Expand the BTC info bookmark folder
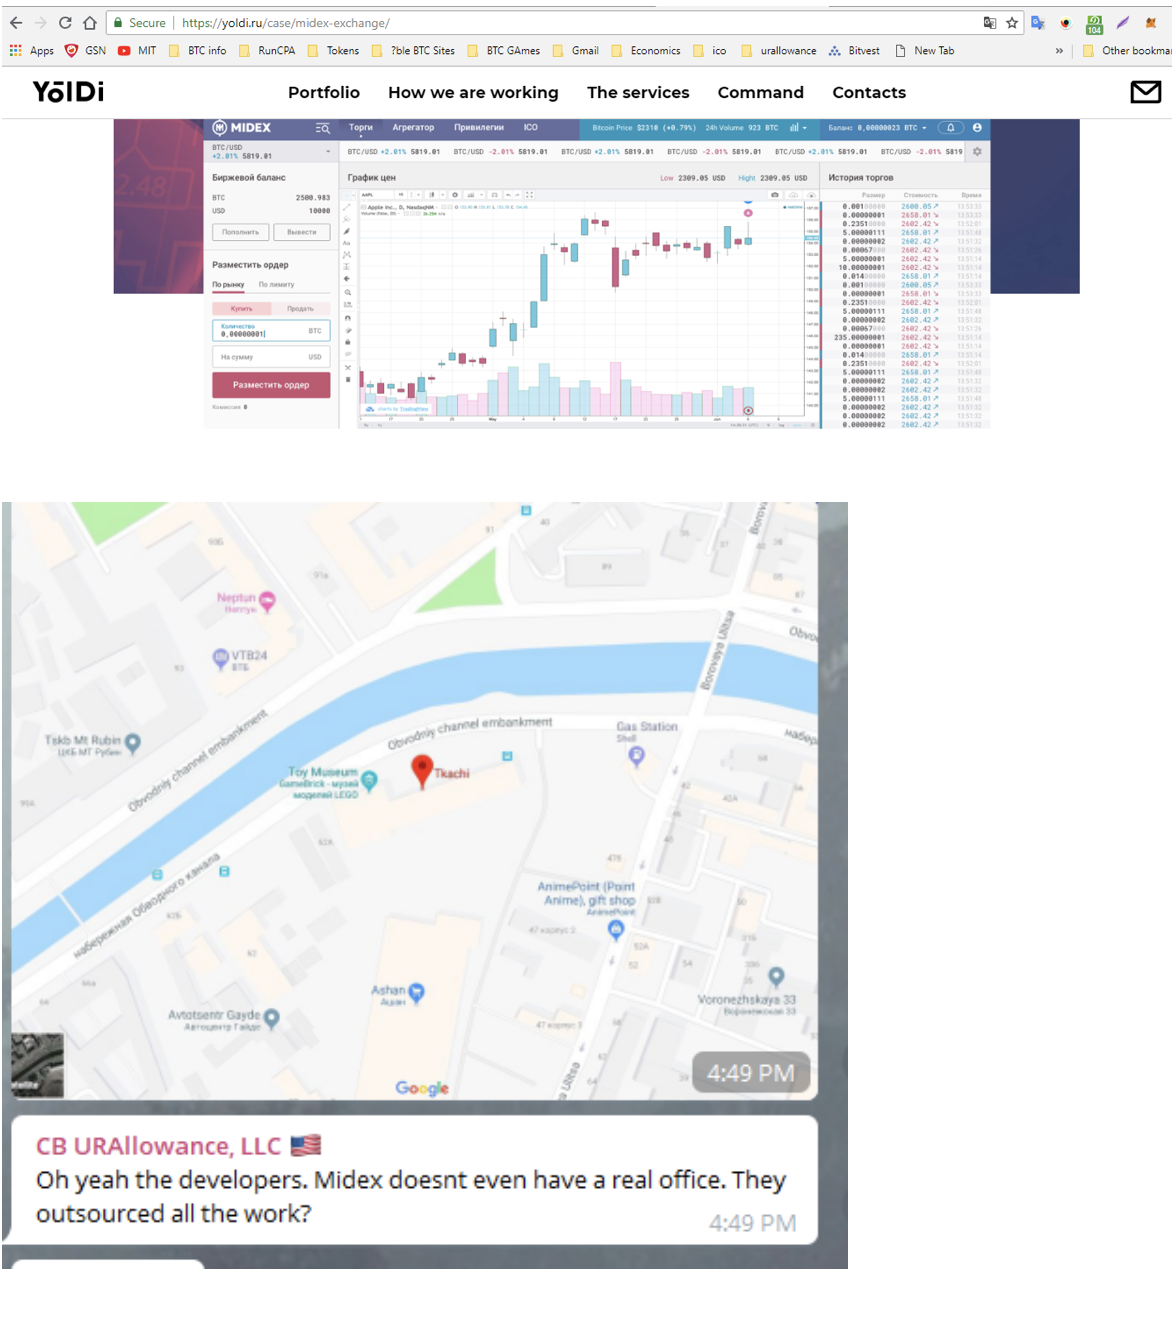This screenshot has width=1174, height=1327. 197,50
